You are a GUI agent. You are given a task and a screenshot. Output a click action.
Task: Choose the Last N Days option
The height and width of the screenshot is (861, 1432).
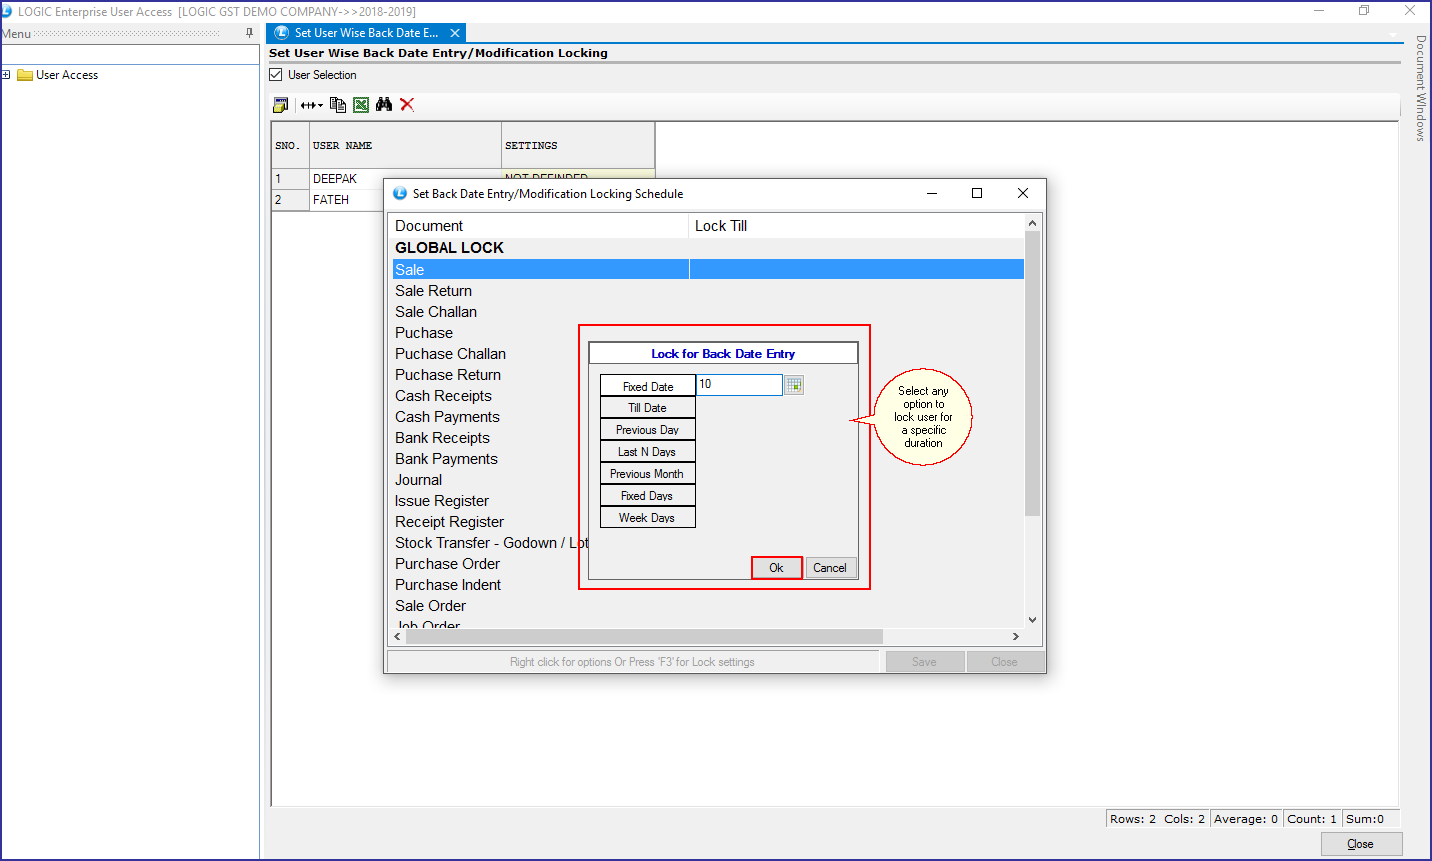648,452
